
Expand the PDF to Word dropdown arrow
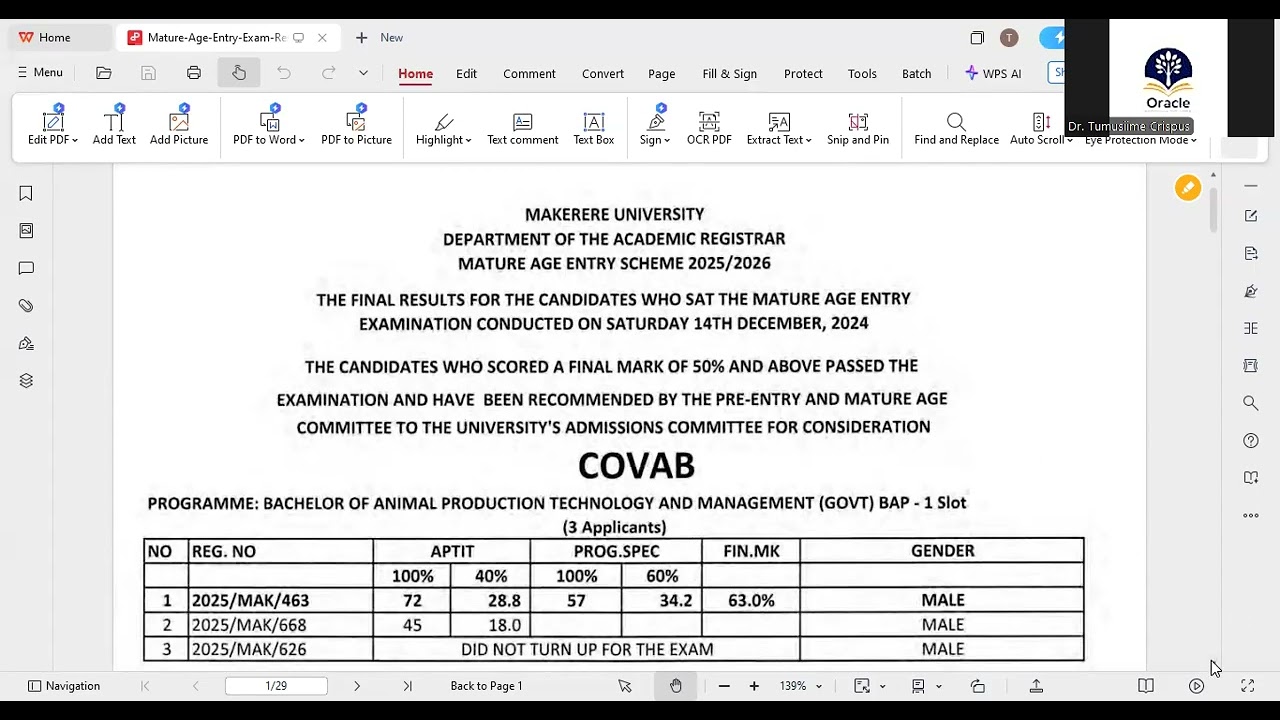(x=302, y=141)
